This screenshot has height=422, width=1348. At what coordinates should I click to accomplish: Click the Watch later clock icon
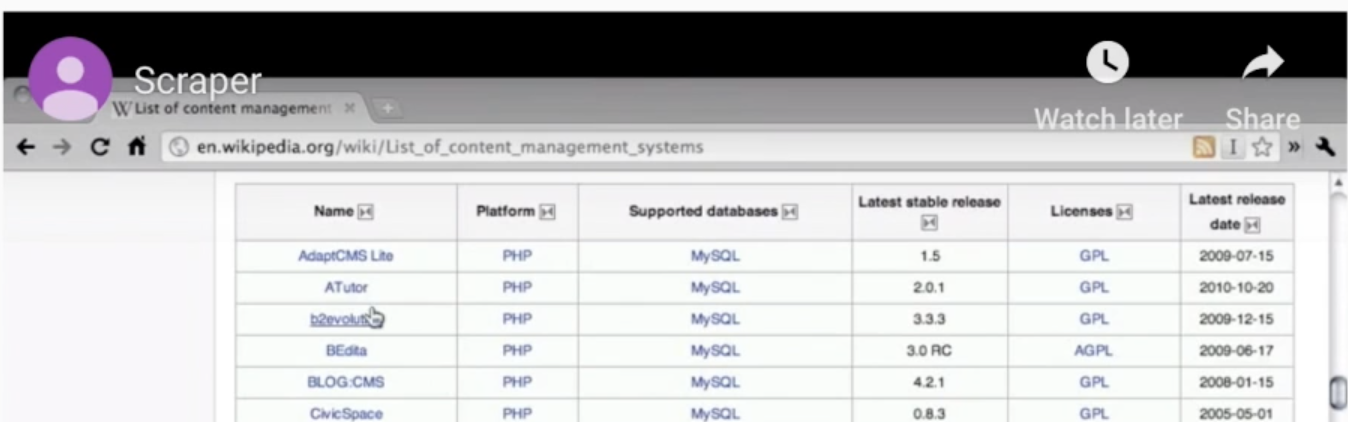(x=1107, y=64)
